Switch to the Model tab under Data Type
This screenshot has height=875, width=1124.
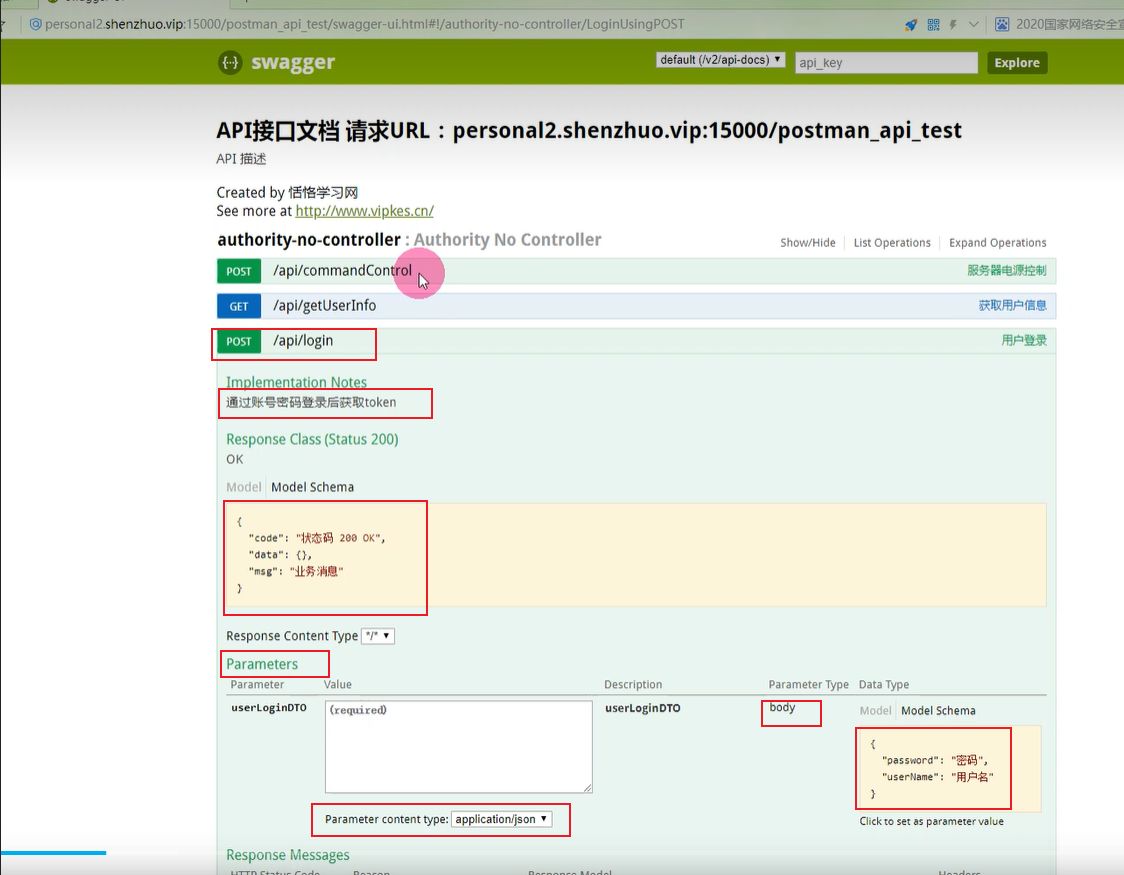pyautogui.click(x=875, y=711)
